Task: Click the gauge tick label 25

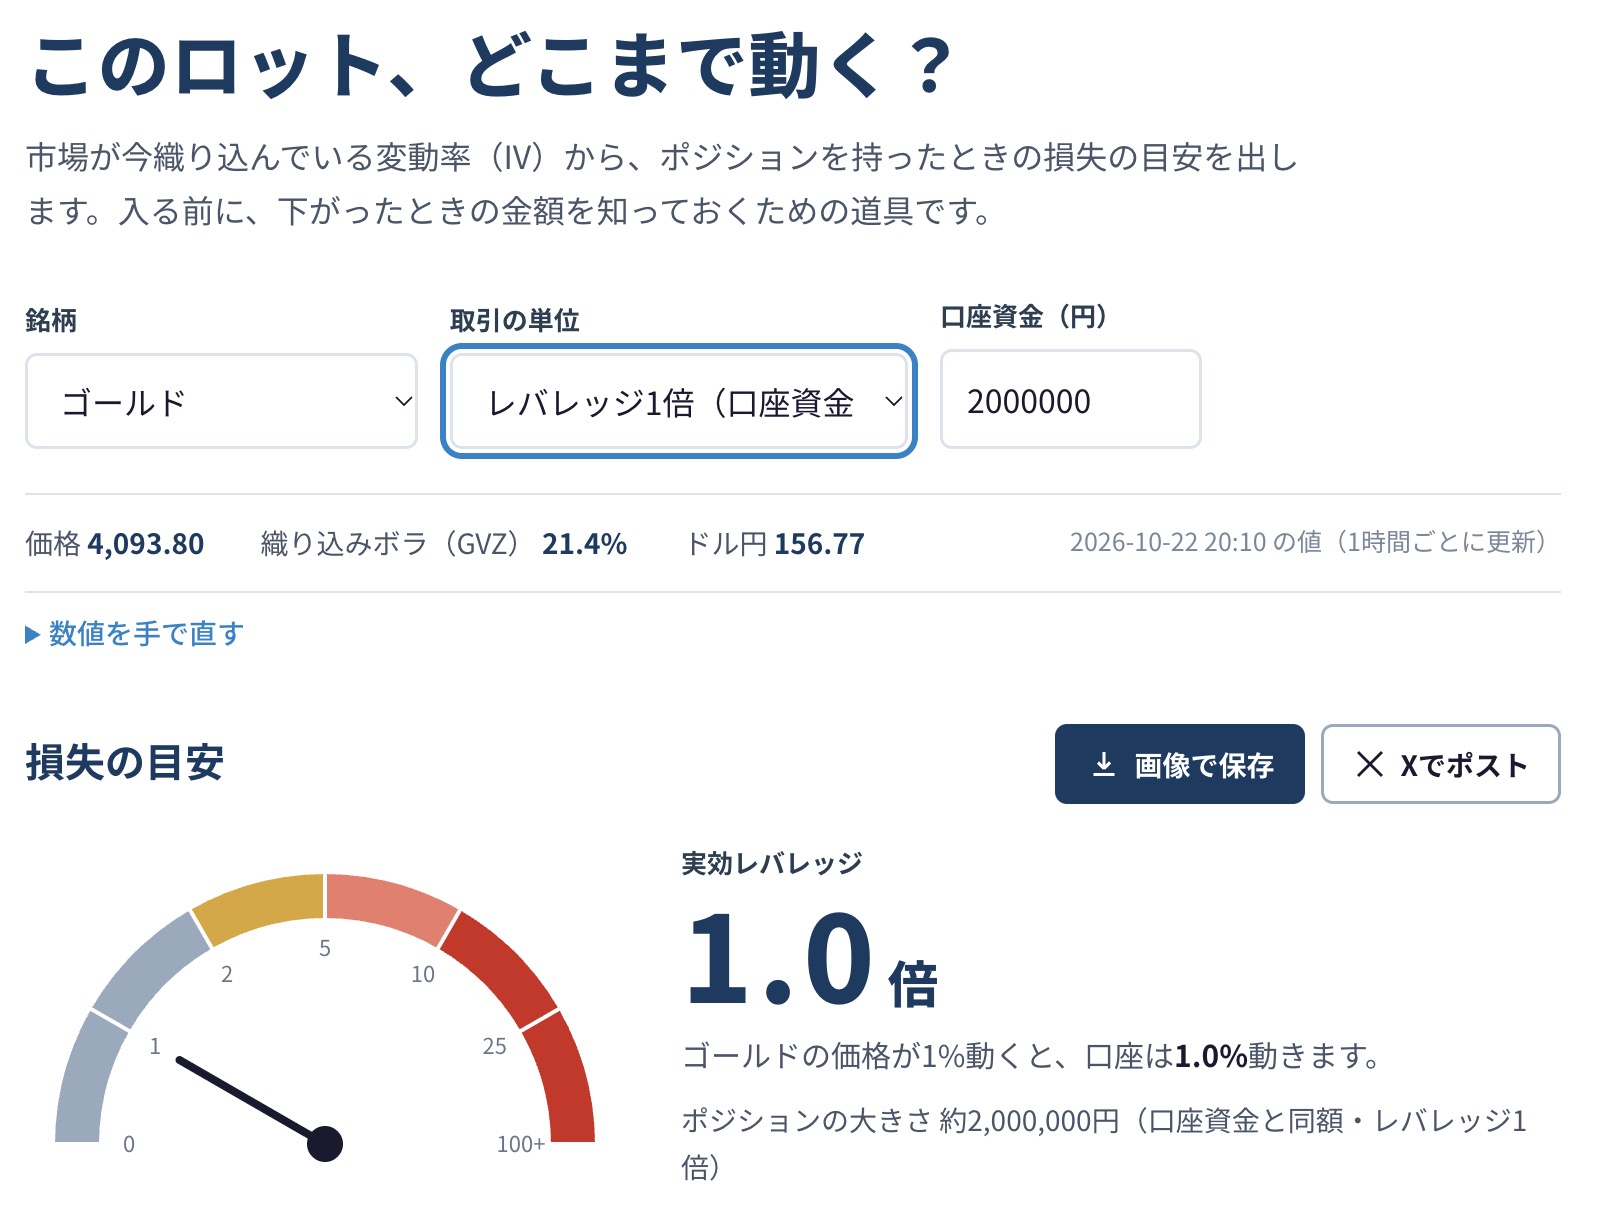Action: (x=495, y=1046)
